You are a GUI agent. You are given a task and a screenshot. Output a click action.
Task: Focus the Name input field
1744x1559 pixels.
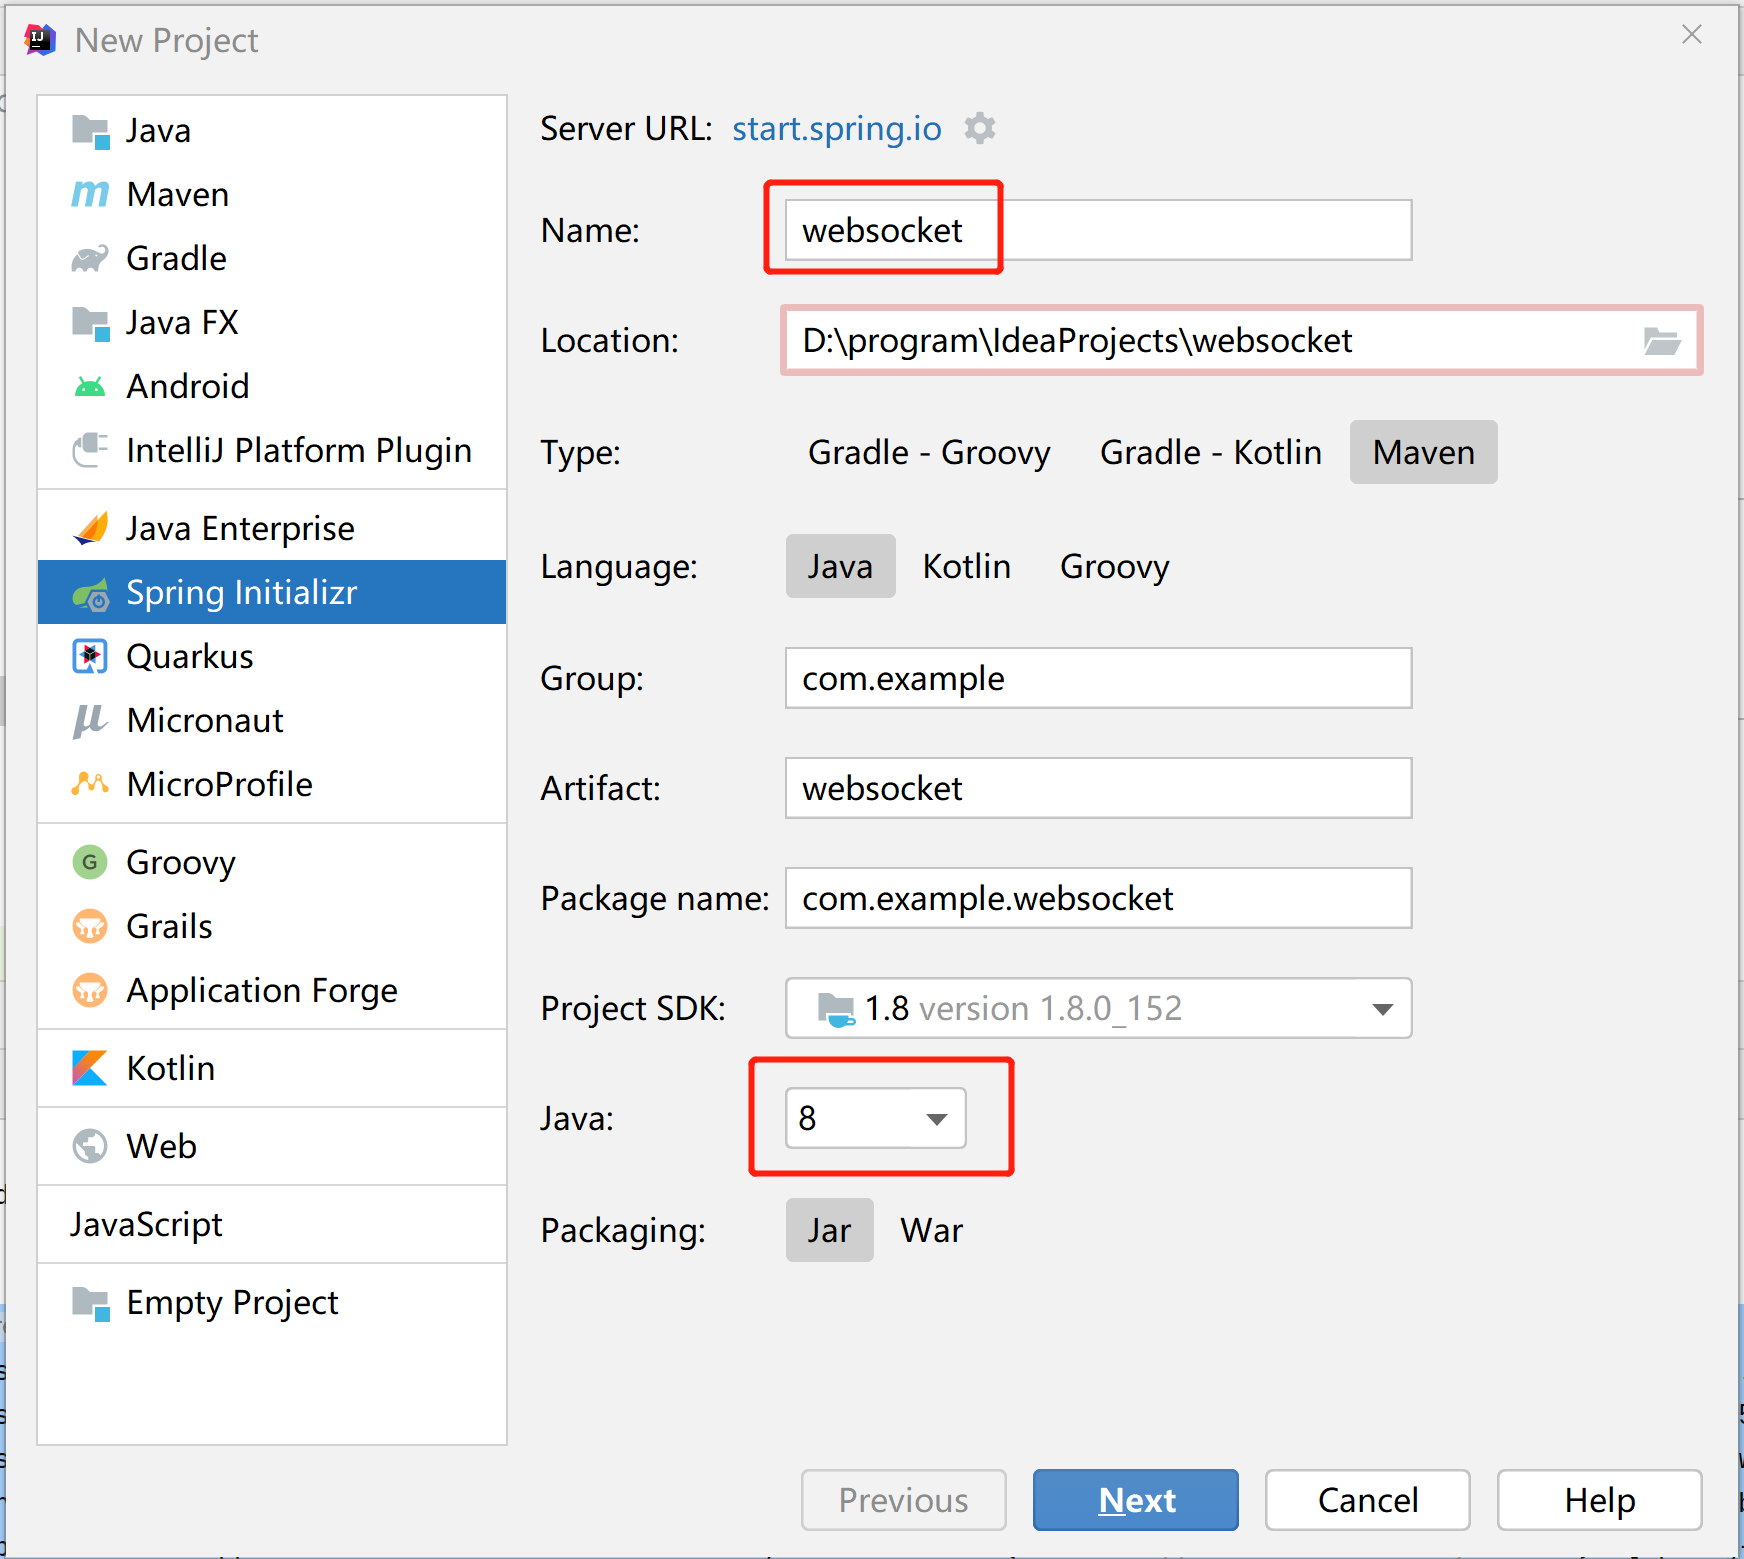click(x=1098, y=230)
